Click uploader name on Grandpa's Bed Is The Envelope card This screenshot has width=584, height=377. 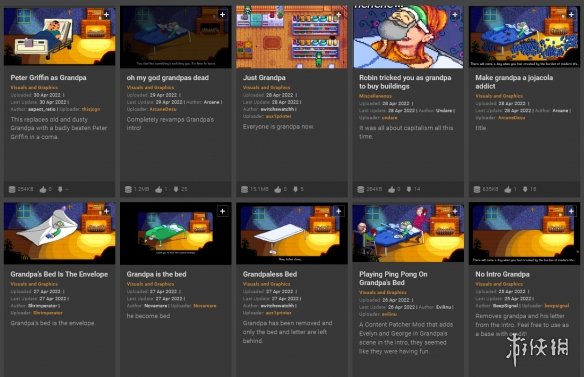pos(48,313)
